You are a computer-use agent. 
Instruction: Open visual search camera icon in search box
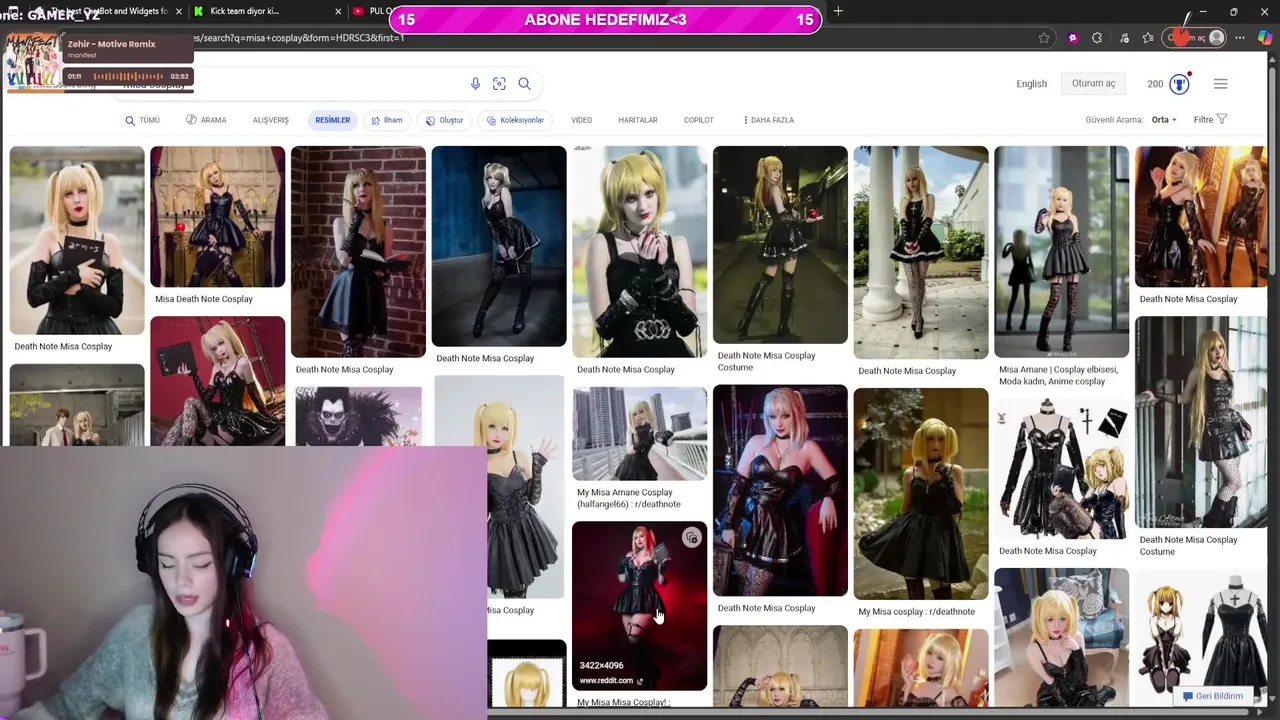pyautogui.click(x=499, y=84)
